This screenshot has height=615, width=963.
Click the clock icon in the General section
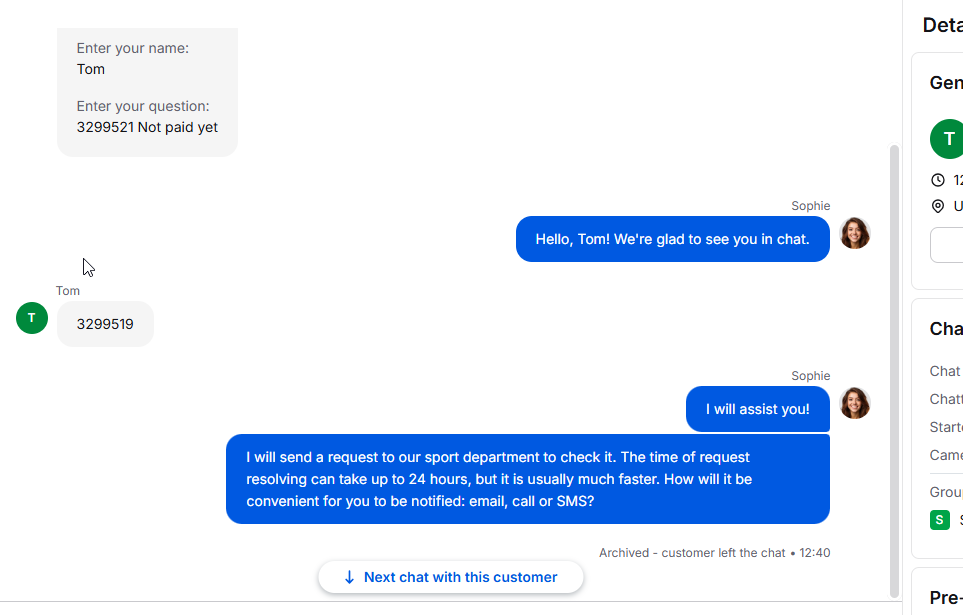938,180
